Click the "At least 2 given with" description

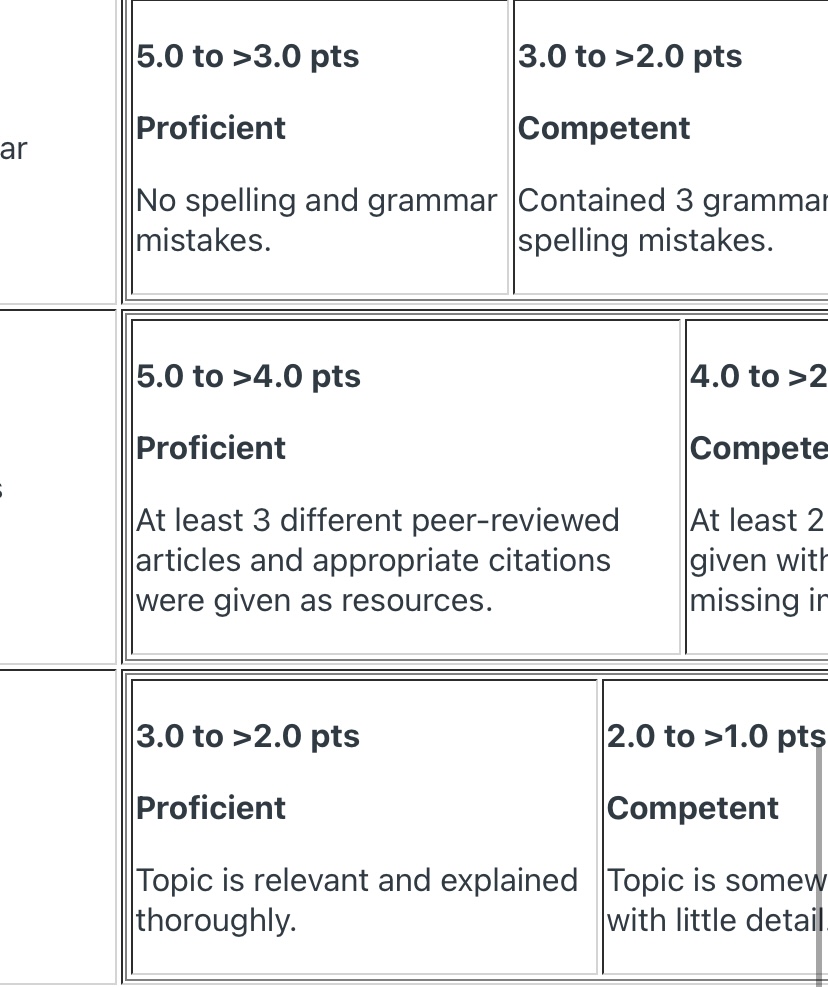pyautogui.click(x=758, y=560)
